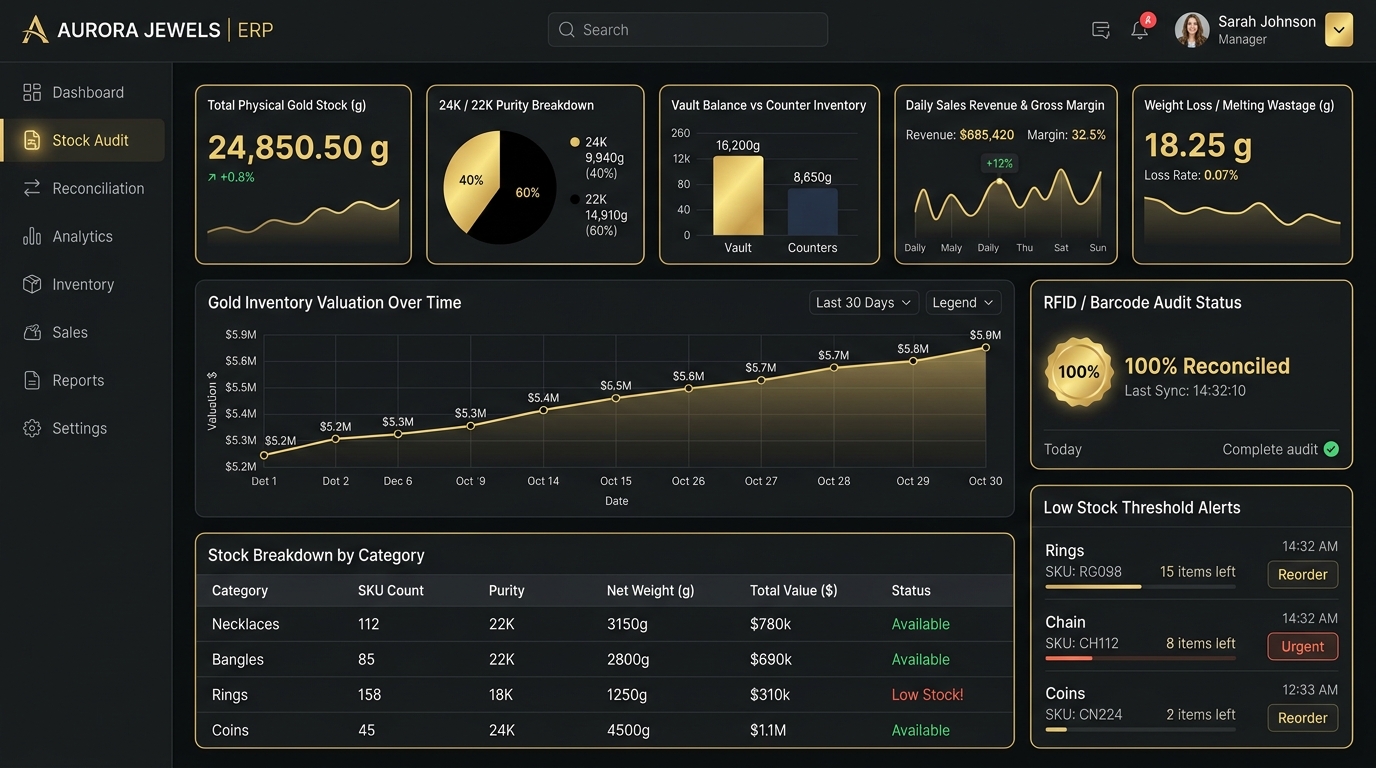Click the $685,420 revenue figure
This screenshot has height=768, width=1376.
[987, 135]
